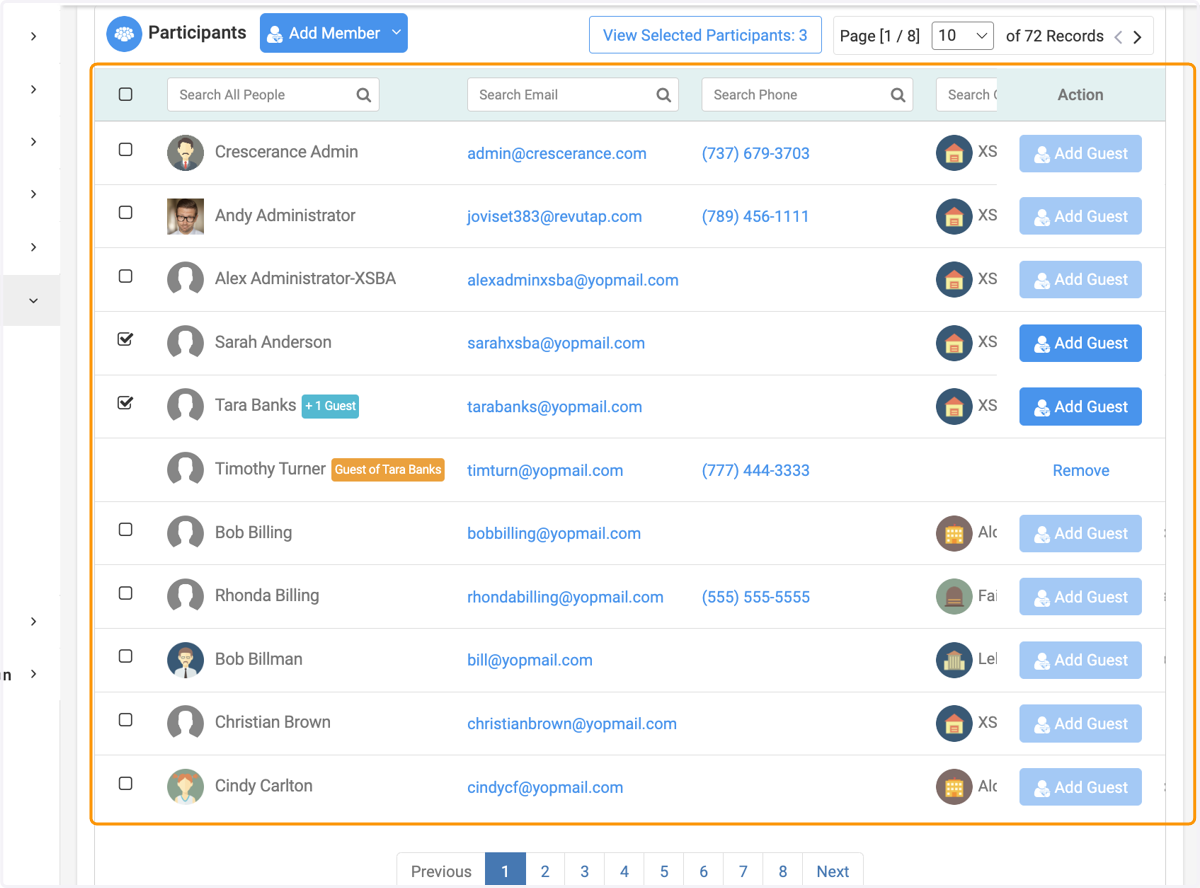This screenshot has width=1200, height=888.
Task: Select the Christian Brown checkbox
Action: tap(125, 719)
